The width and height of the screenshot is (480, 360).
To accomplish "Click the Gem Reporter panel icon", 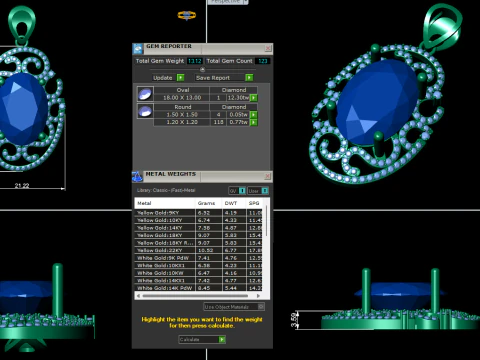I will (138, 49).
